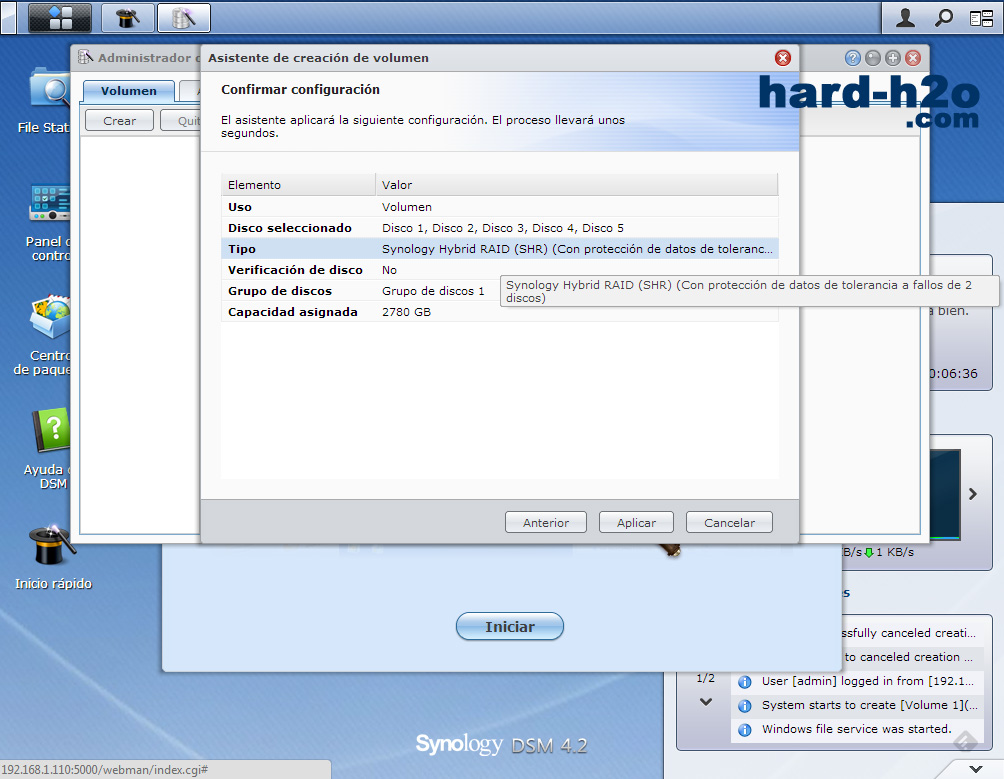Click the Administrador window title icon
Screen dimensions: 1004x779
pyautogui.click(x=85, y=58)
